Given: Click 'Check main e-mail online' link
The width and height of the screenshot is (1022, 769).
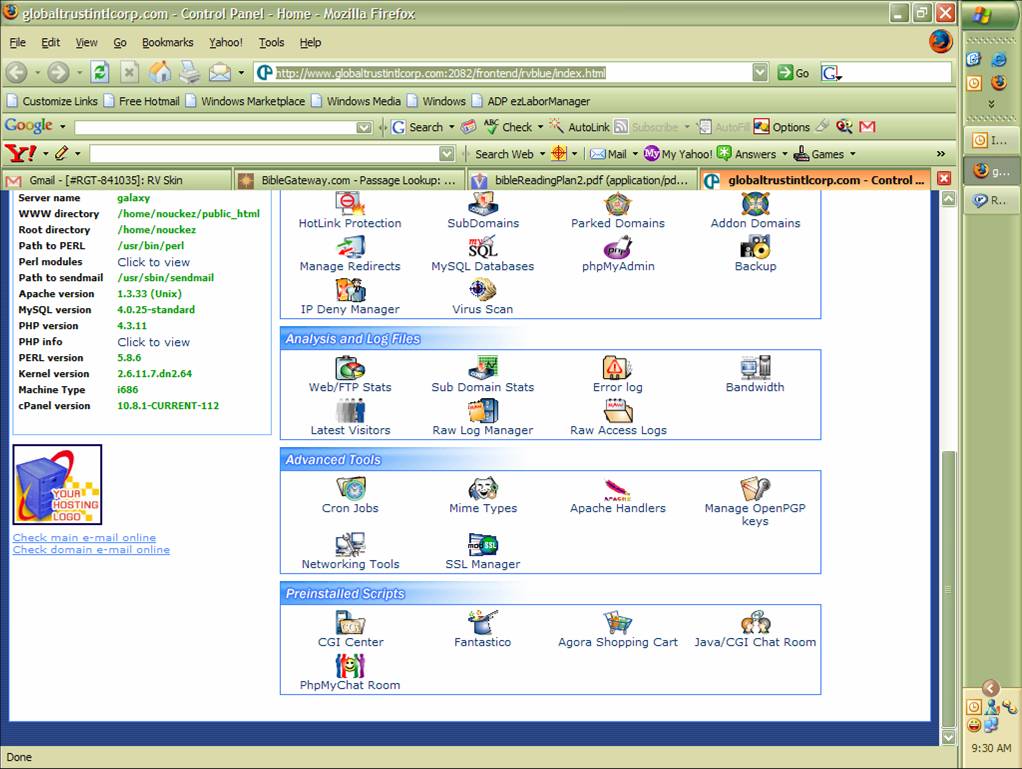Looking at the screenshot, I should click(x=84, y=538).
